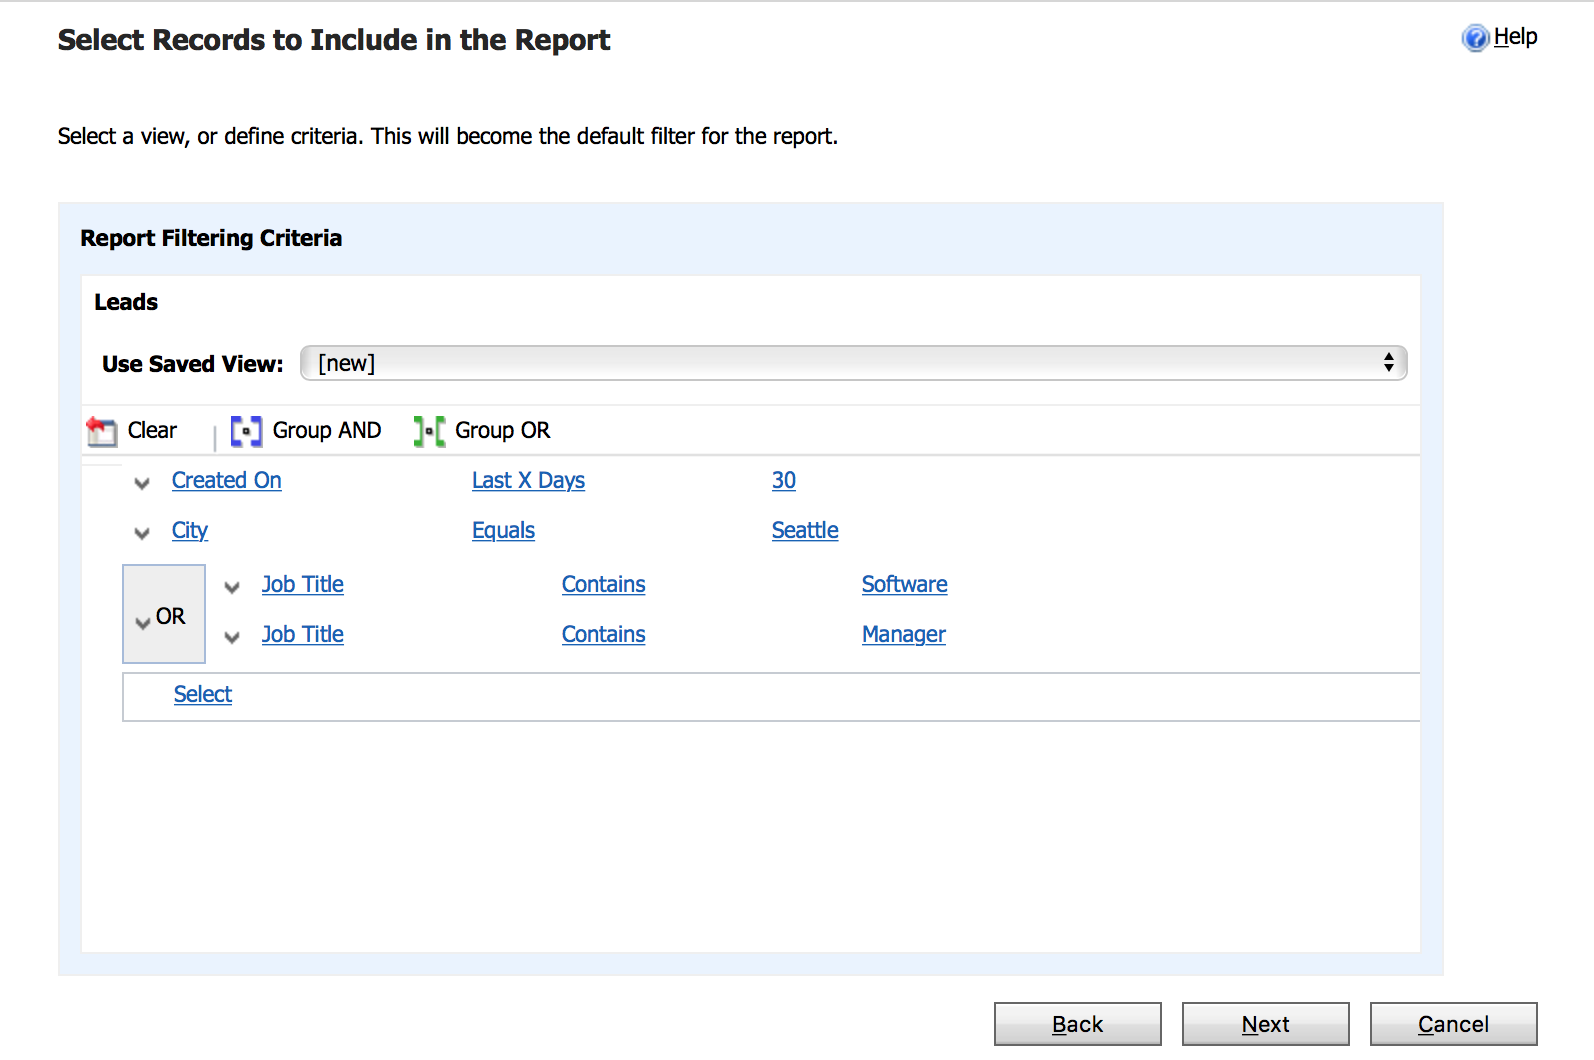Click the Help question-mark icon
The width and height of the screenshot is (1594, 1060).
(x=1475, y=38)
